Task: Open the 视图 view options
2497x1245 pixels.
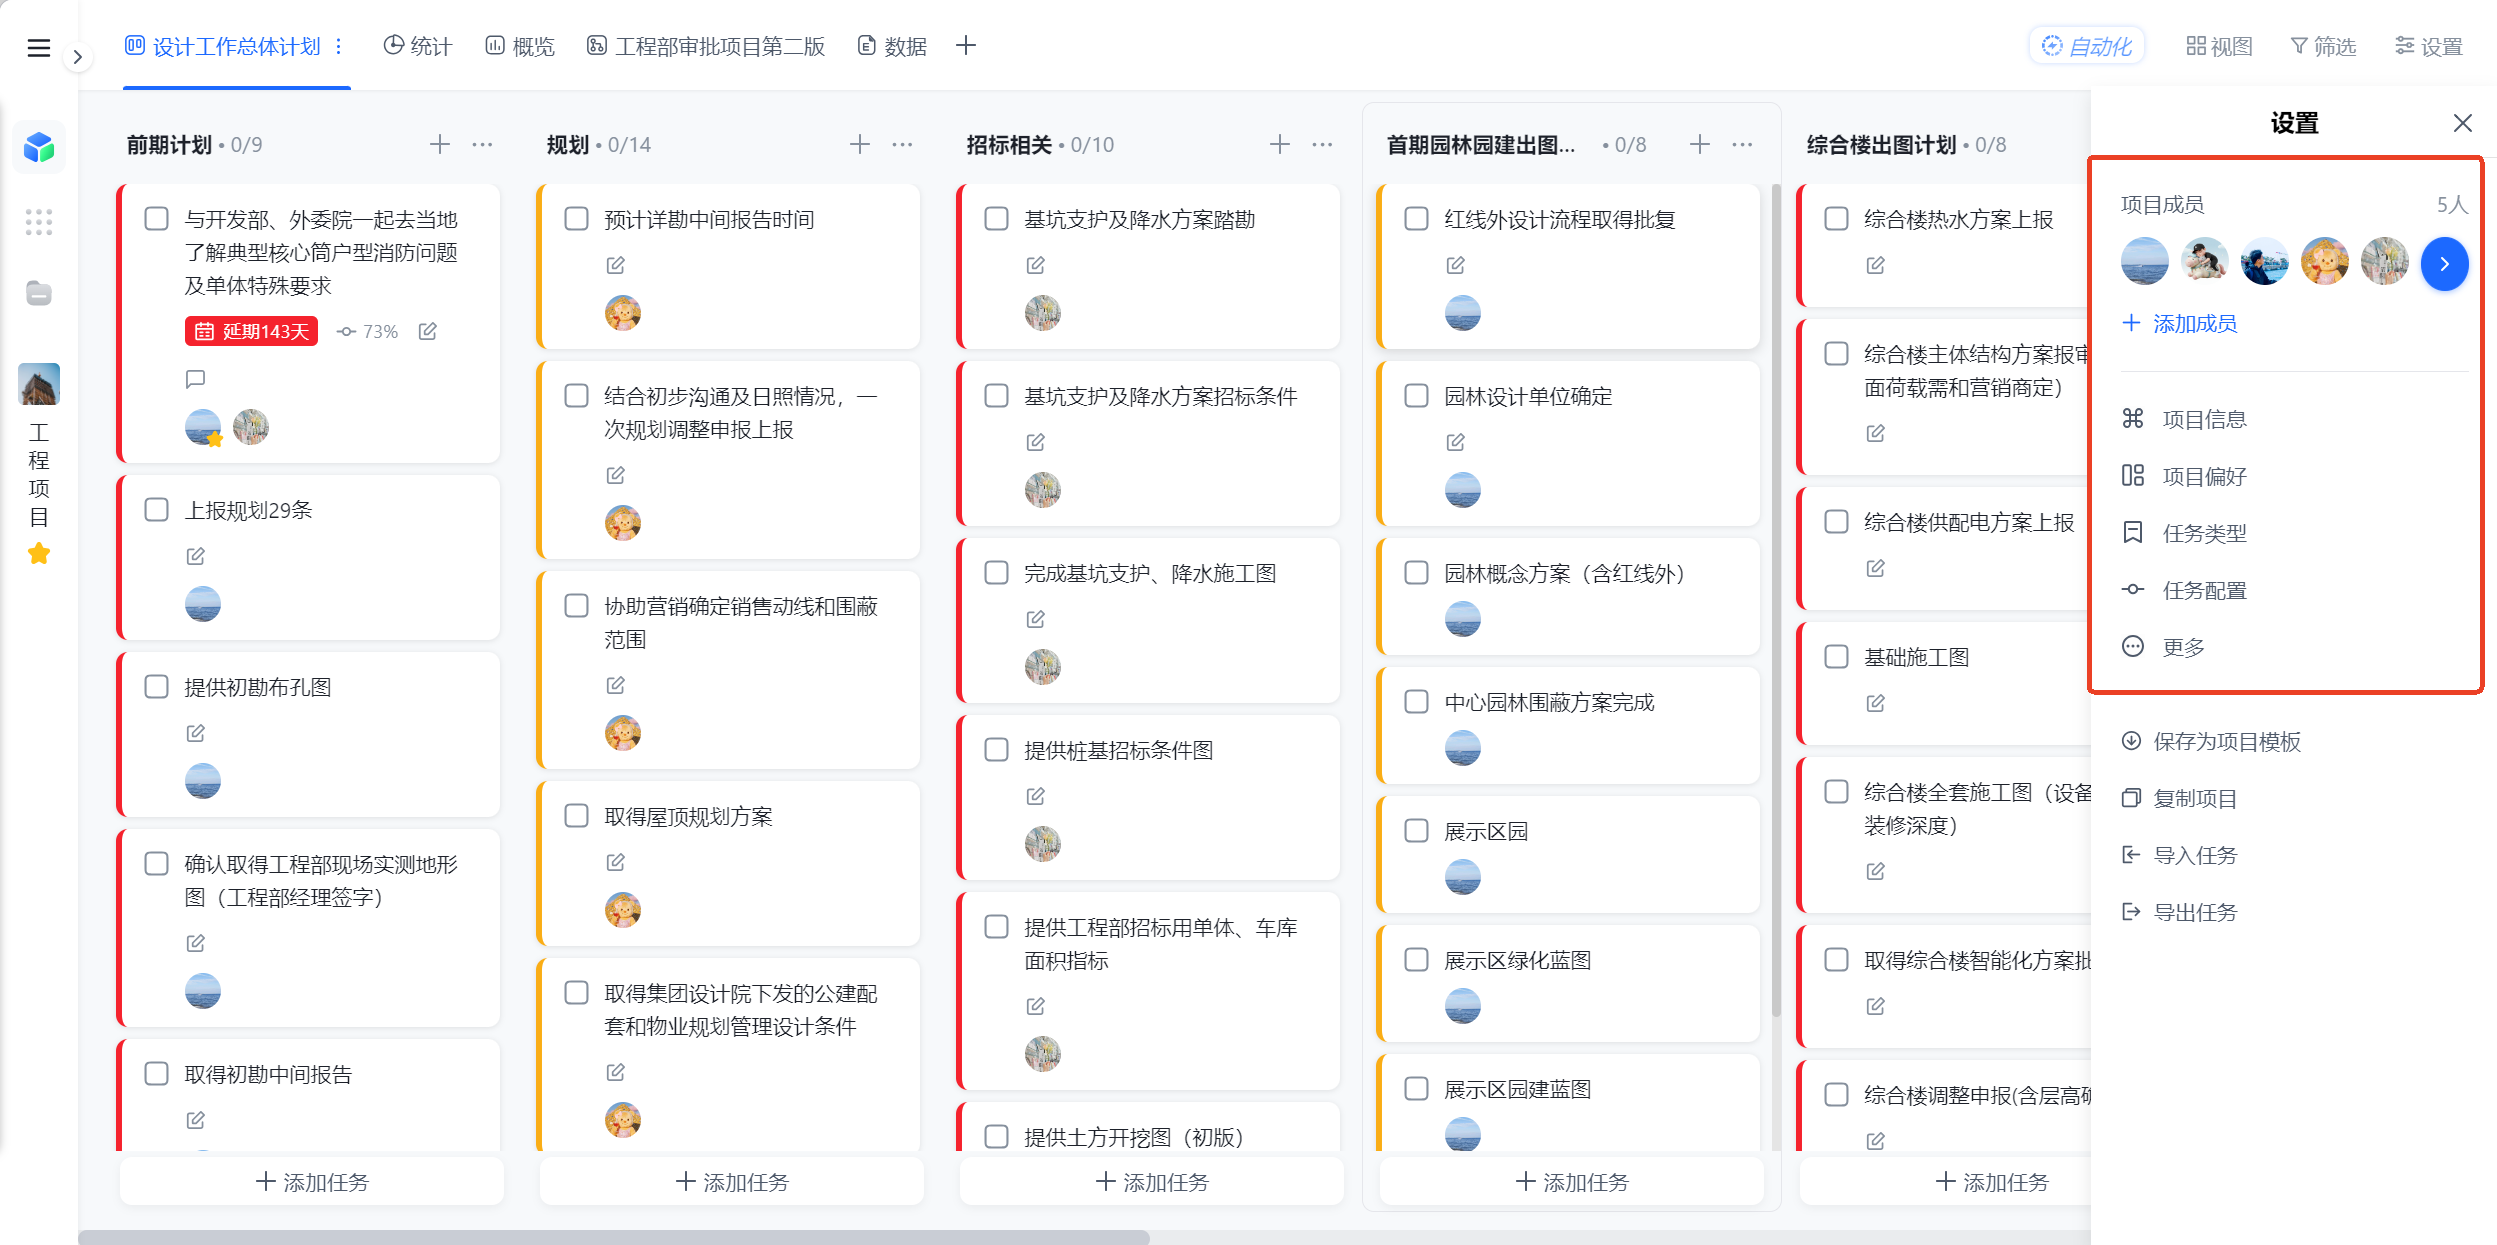Action: click(2219, 46)
